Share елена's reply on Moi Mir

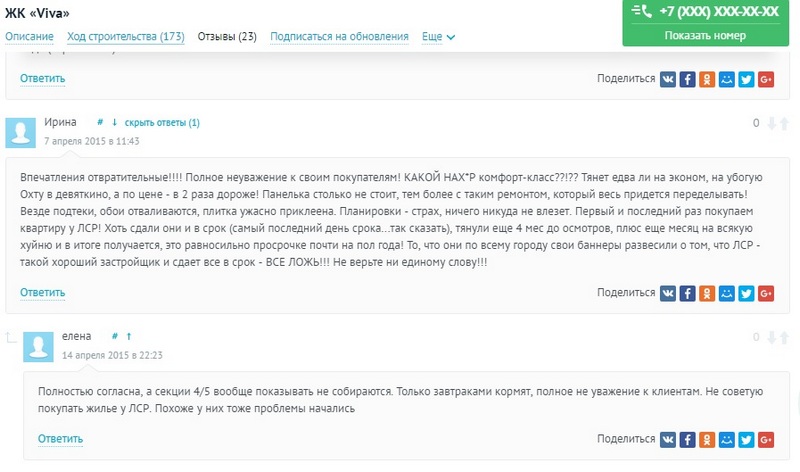(x=727, y=439)
